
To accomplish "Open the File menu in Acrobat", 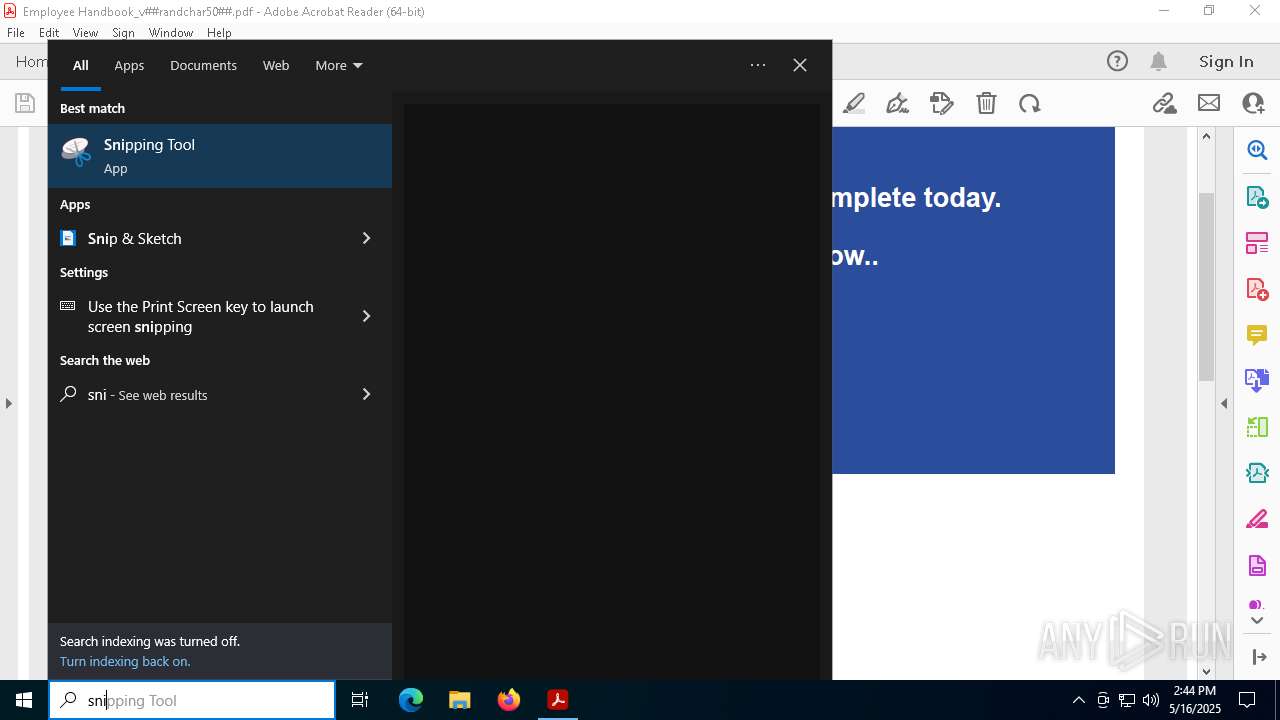I will pos(16,32).
